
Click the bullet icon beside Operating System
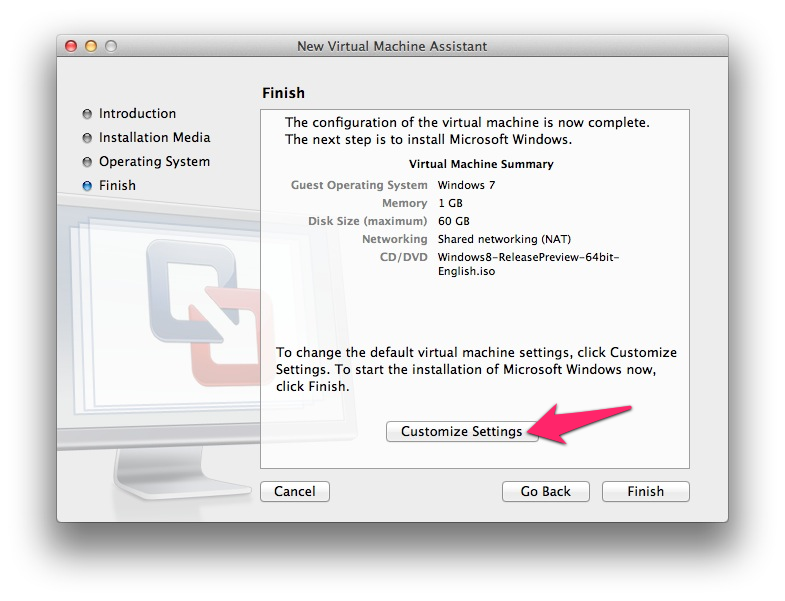point(87,162)
